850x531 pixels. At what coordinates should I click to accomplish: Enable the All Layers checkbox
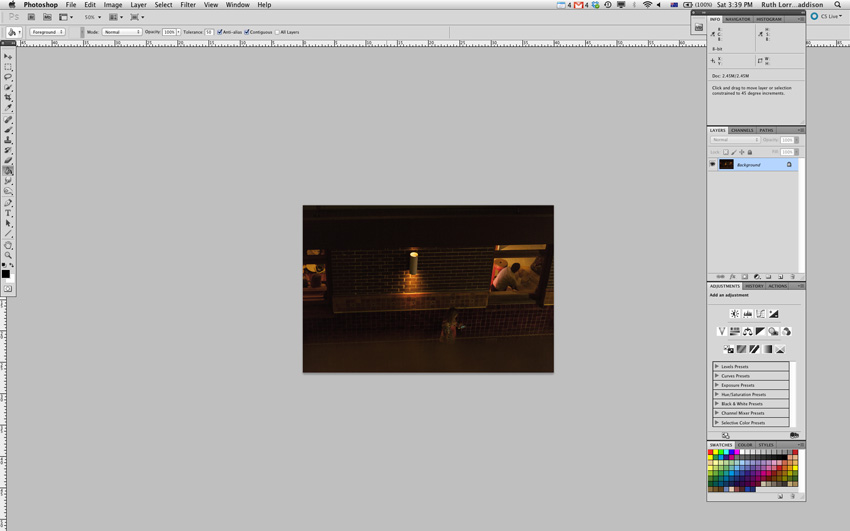[x=277, y=32]
